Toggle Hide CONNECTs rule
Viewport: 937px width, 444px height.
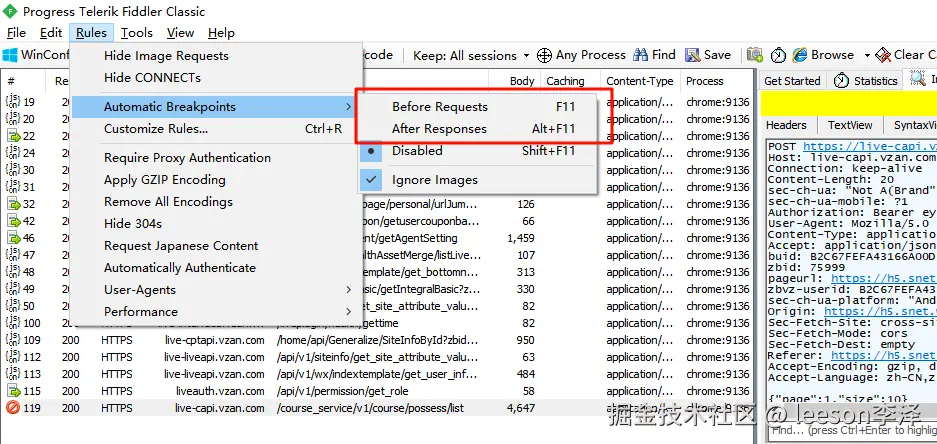(216, 78)
